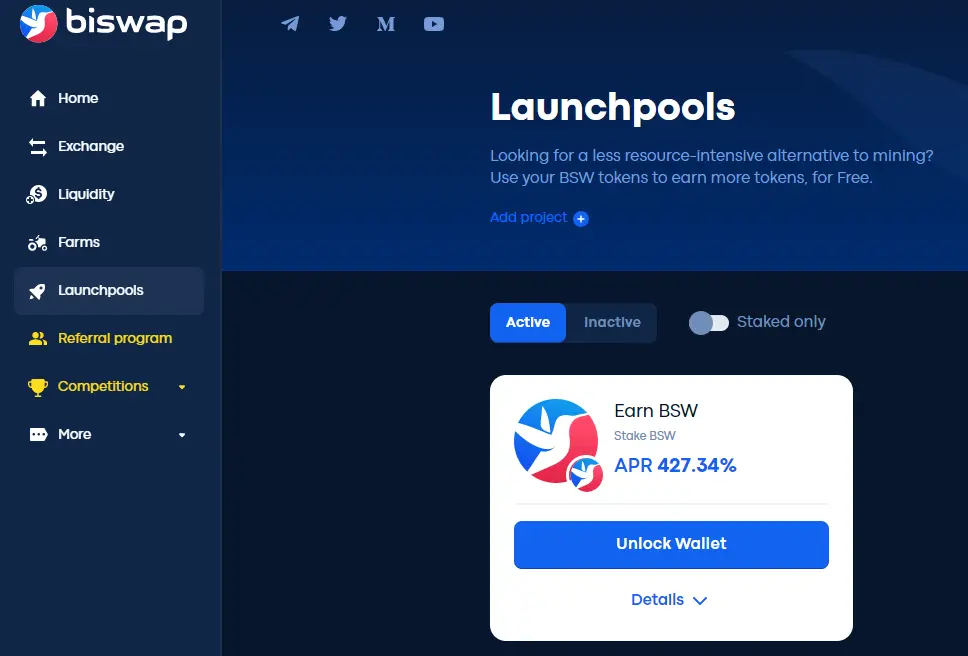
Task: Open the Competitions menu label
Action: (x=103, y=386)
